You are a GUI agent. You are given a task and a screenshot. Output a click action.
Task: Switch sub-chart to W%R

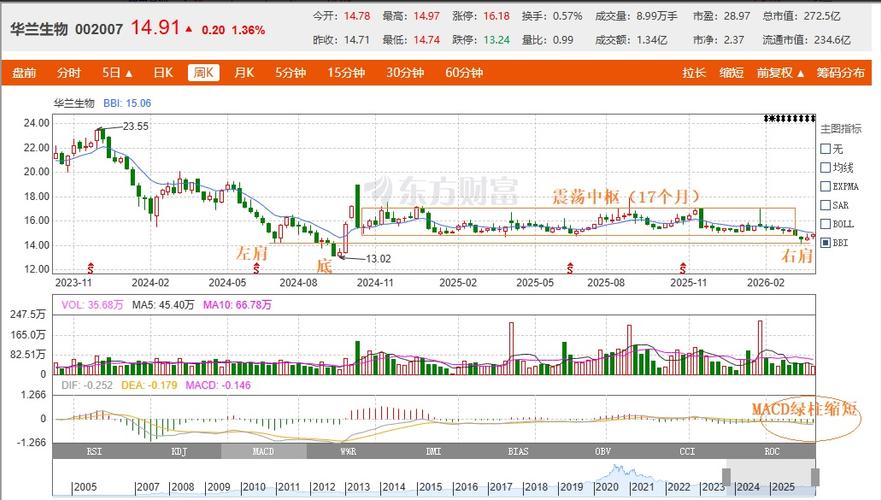pos(348,451)
